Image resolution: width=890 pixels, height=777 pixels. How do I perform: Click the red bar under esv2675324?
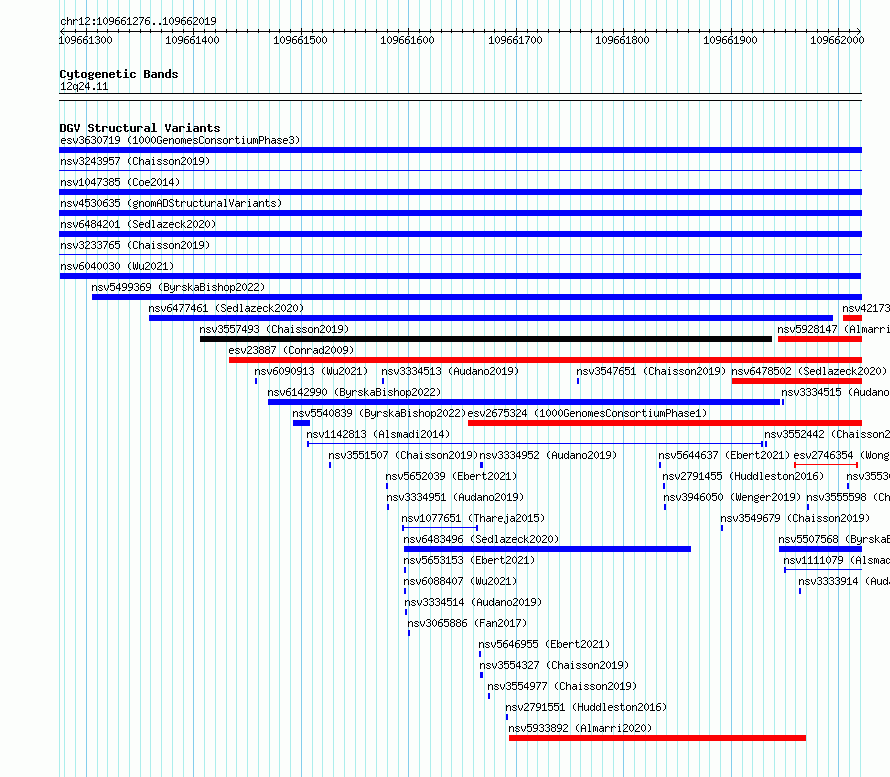[665, 423]
